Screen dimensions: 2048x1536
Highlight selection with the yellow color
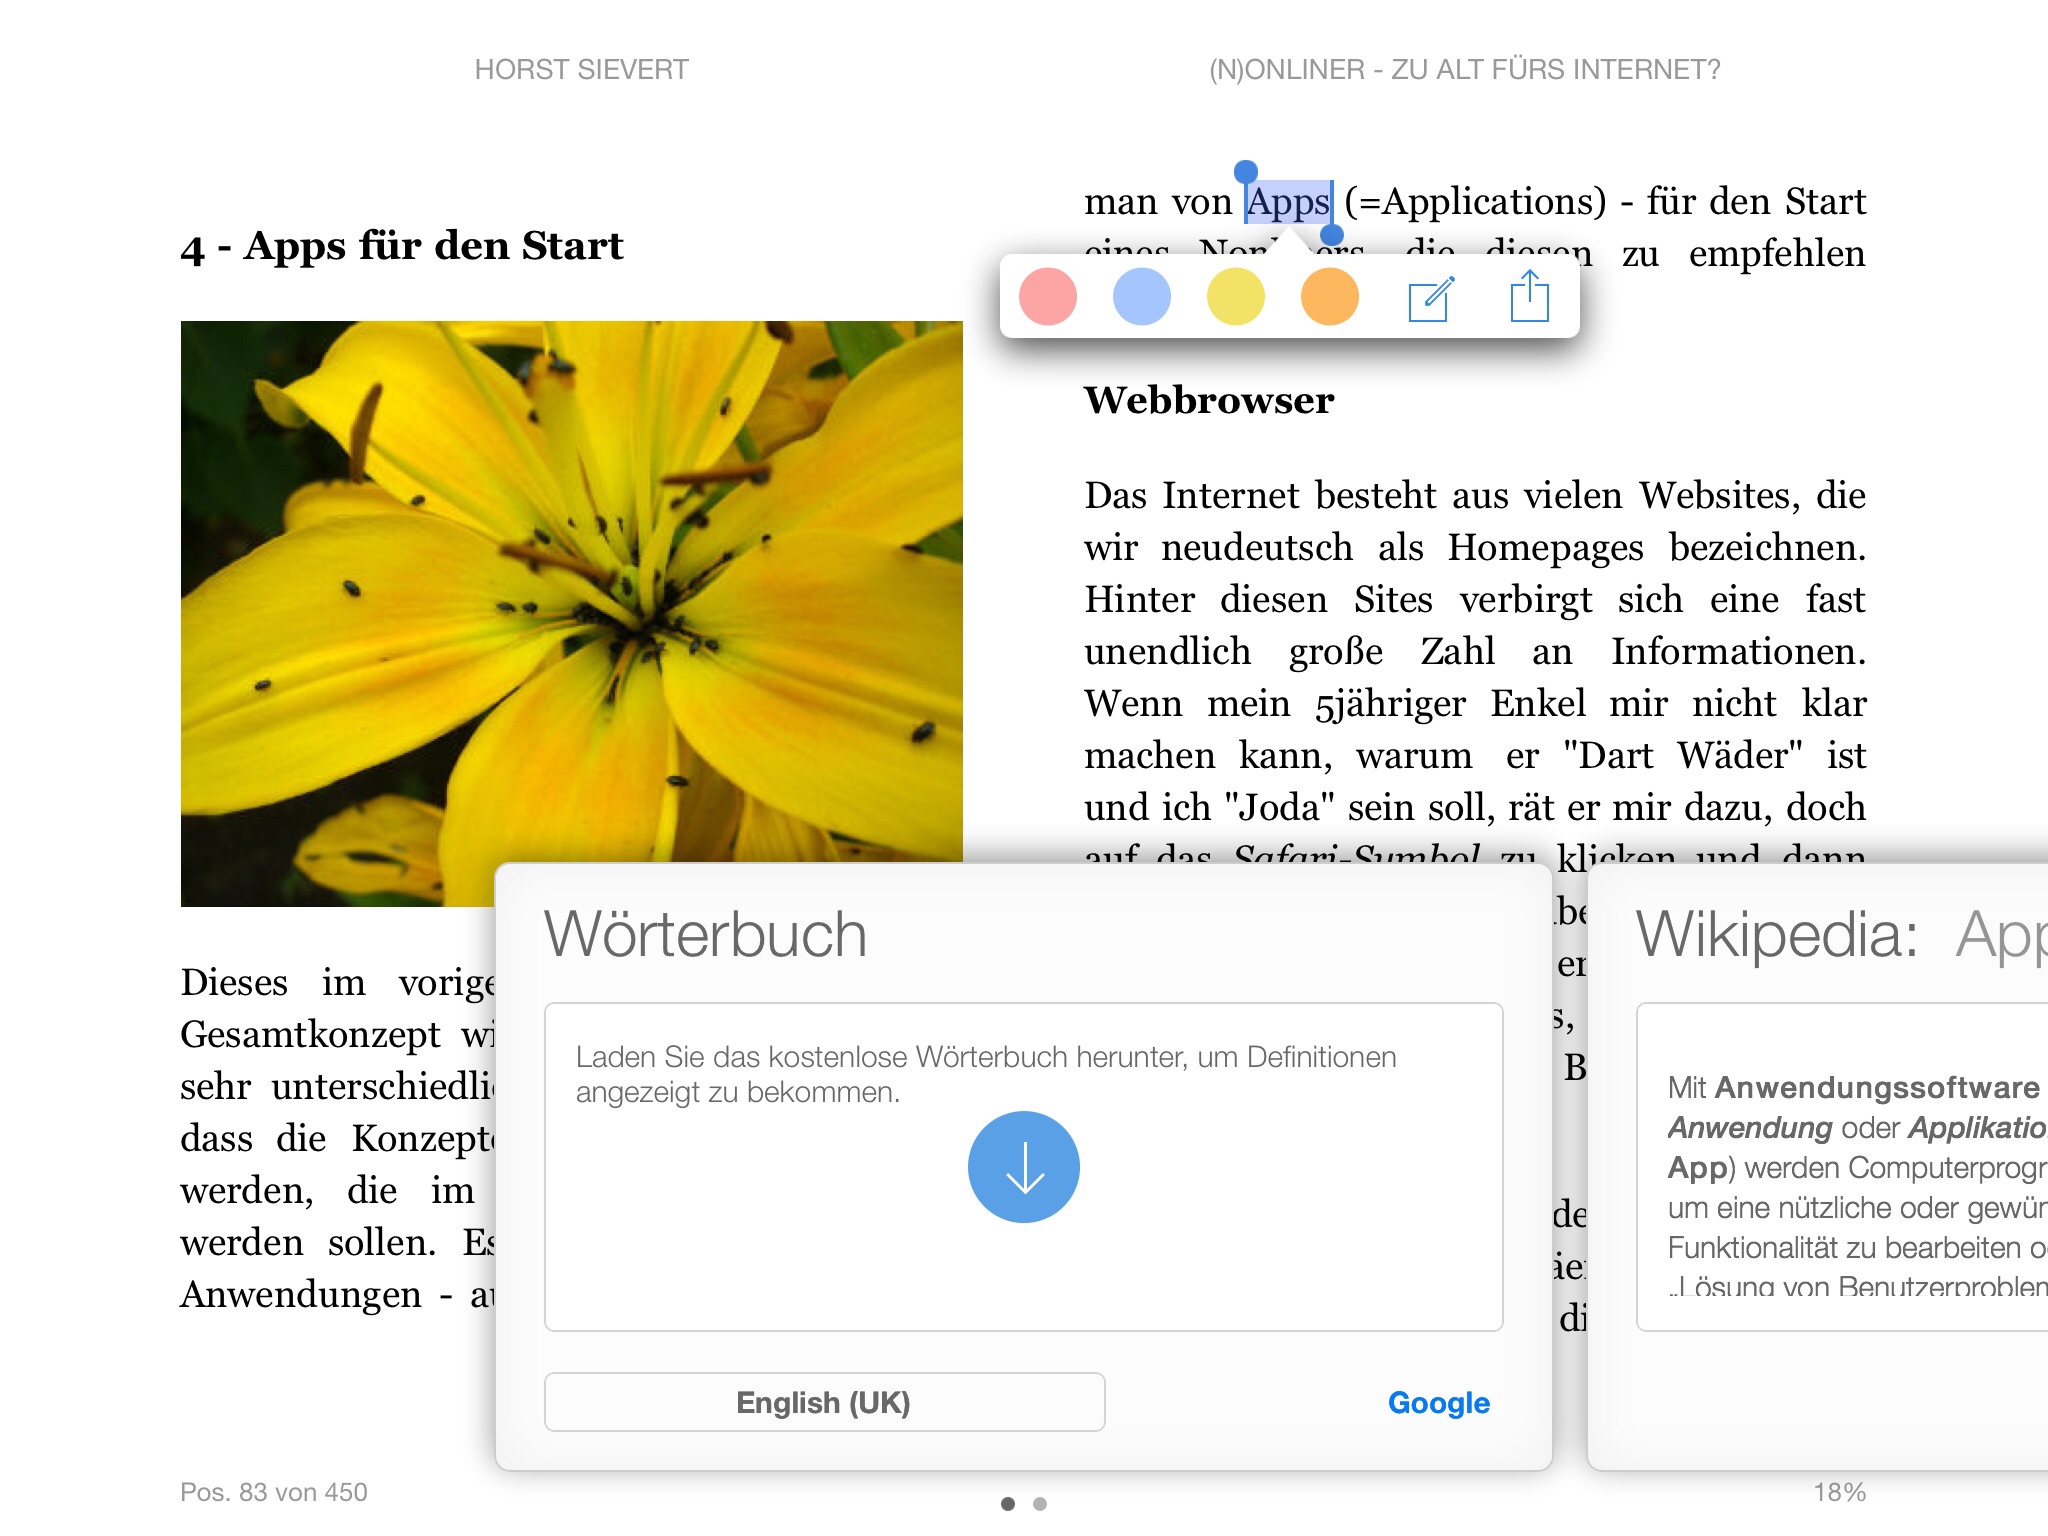(1235, 297)
